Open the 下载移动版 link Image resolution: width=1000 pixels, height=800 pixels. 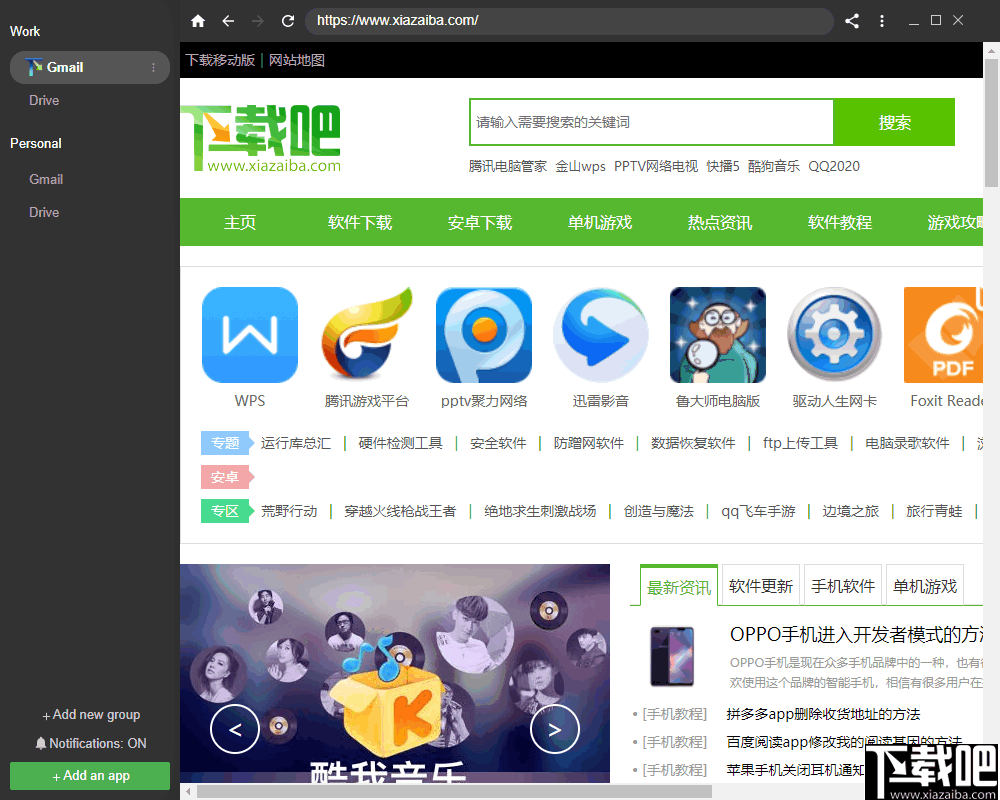click(220, 61)
